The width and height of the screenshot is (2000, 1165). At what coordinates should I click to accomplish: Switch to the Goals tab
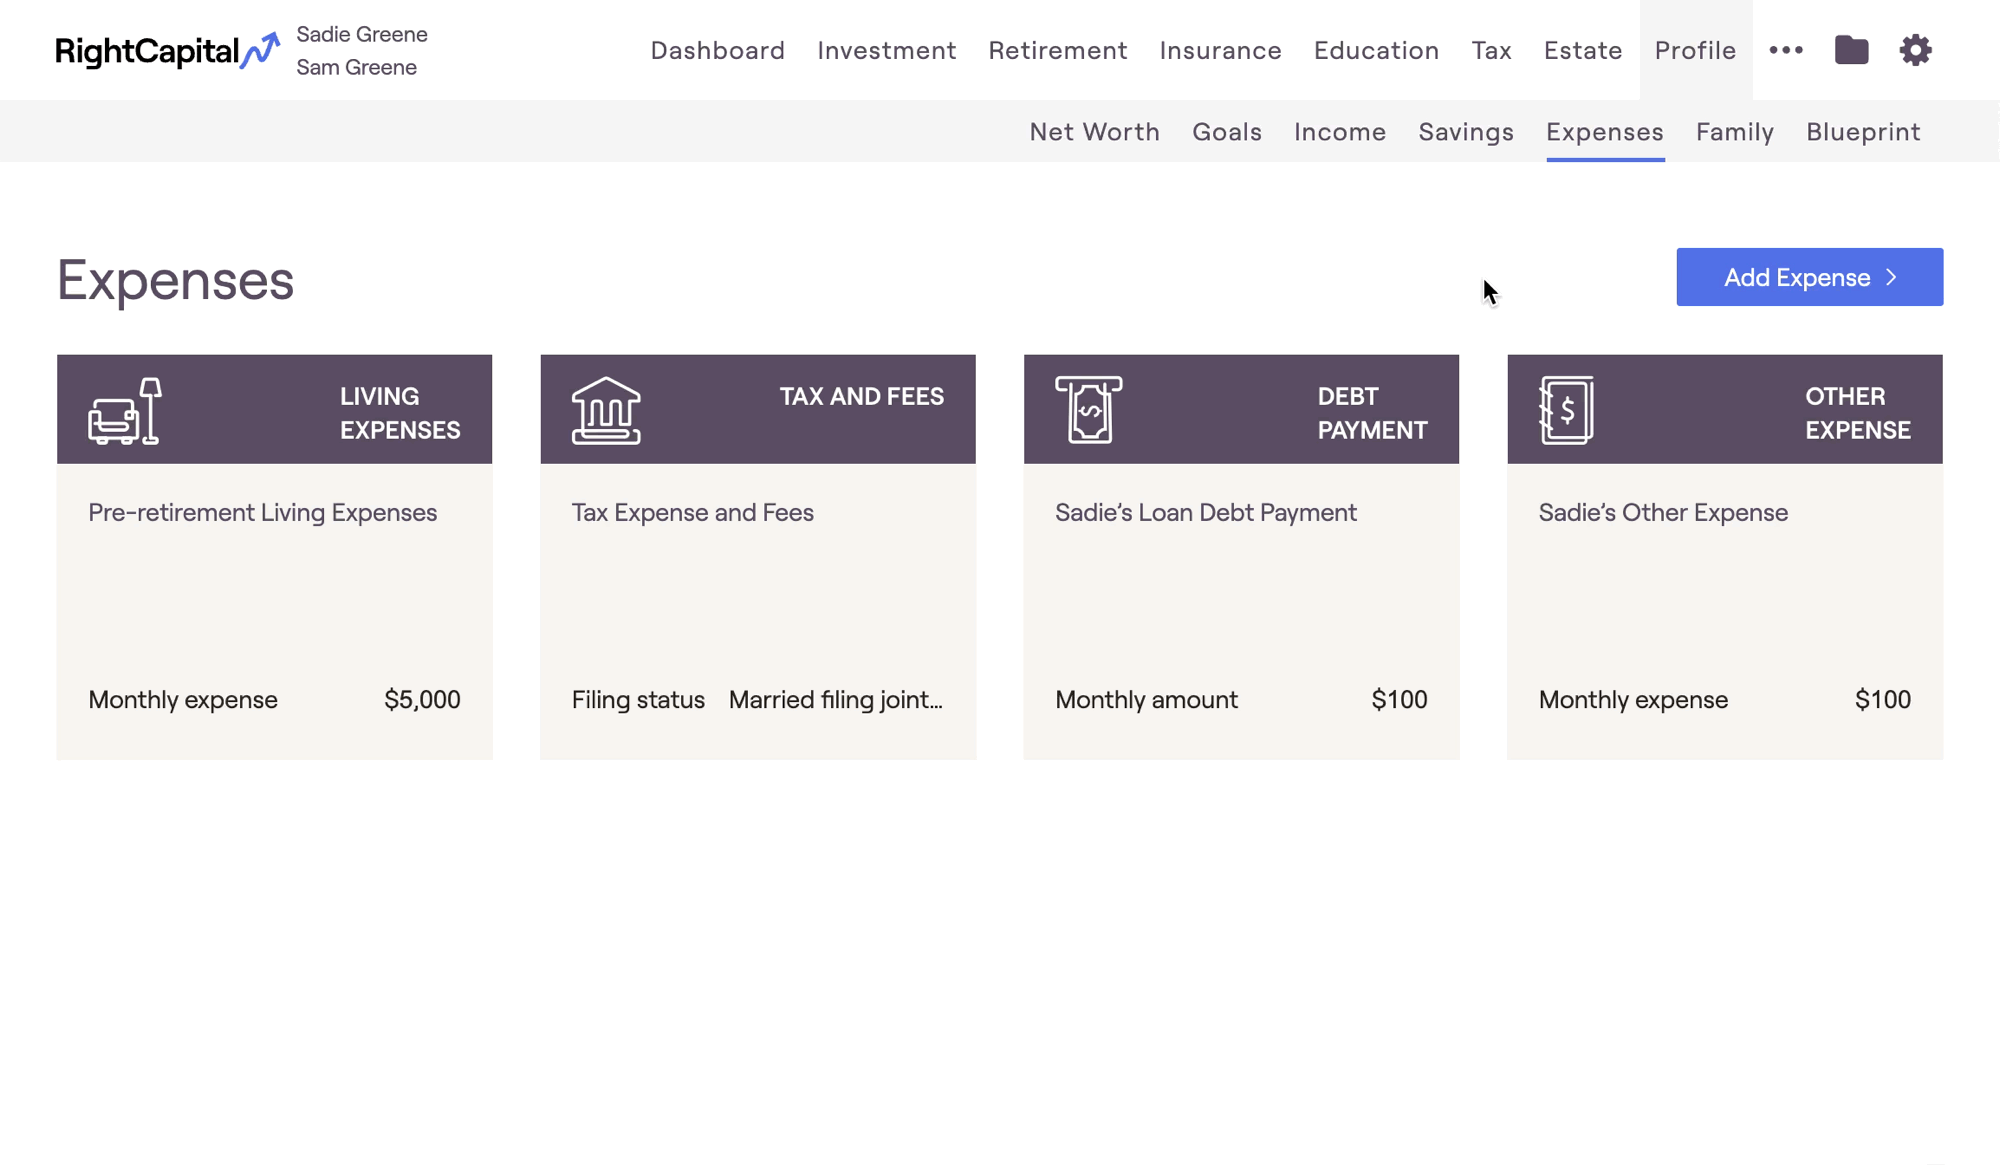click(1227, 132)
